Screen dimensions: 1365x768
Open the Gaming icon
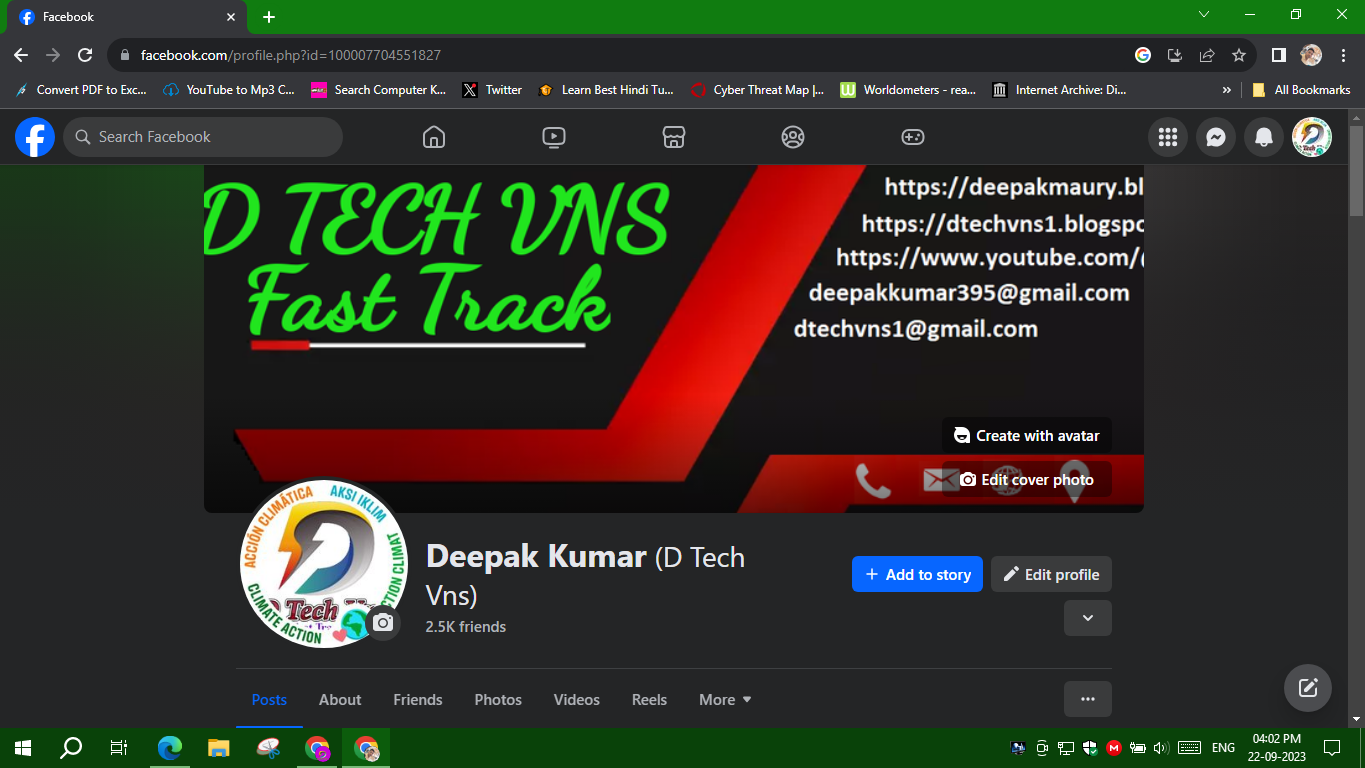(913, 137)
